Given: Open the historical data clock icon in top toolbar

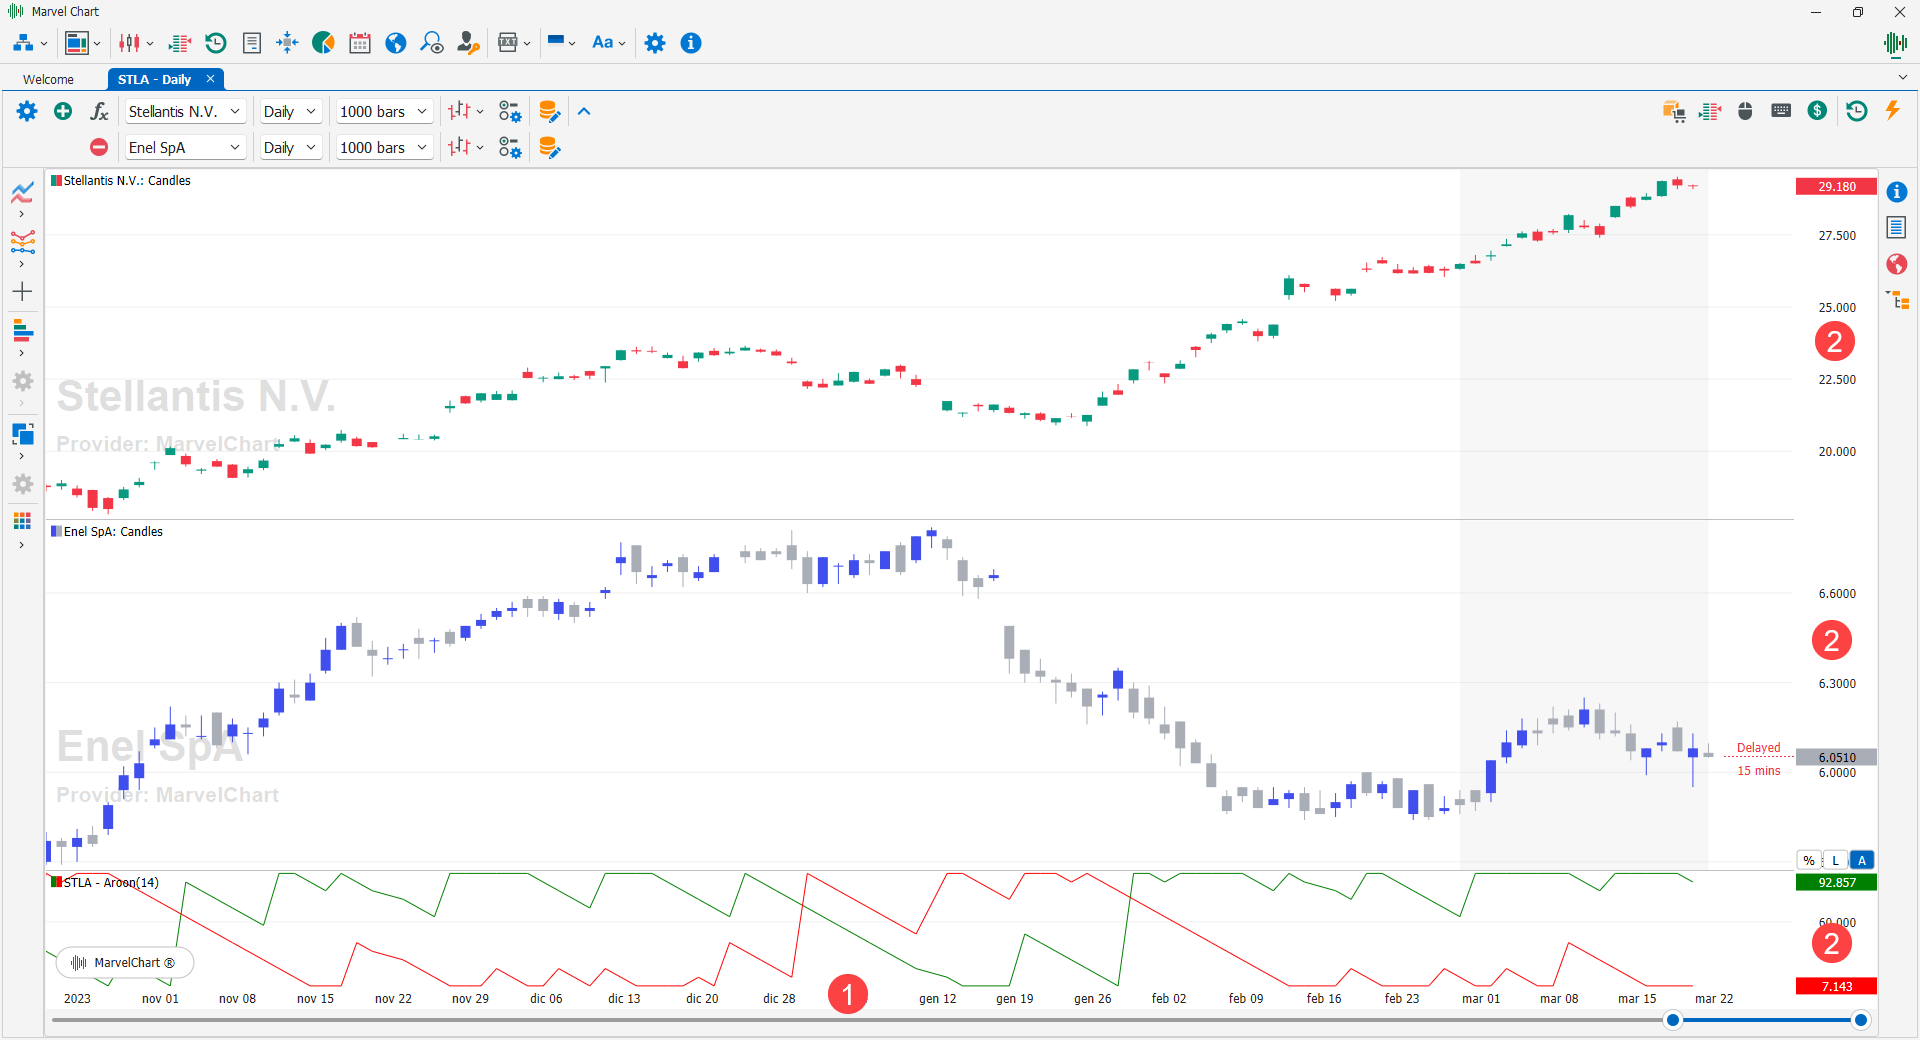Looking at the screenshot, I should click(x=216, y=43).
